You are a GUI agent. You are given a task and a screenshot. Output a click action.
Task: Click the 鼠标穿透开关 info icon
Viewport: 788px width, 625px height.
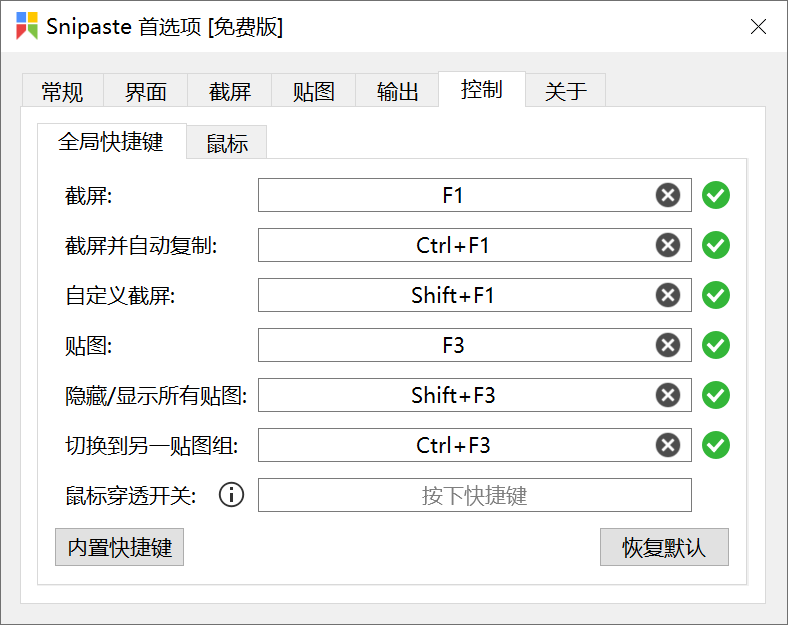(x=232, y=495)
